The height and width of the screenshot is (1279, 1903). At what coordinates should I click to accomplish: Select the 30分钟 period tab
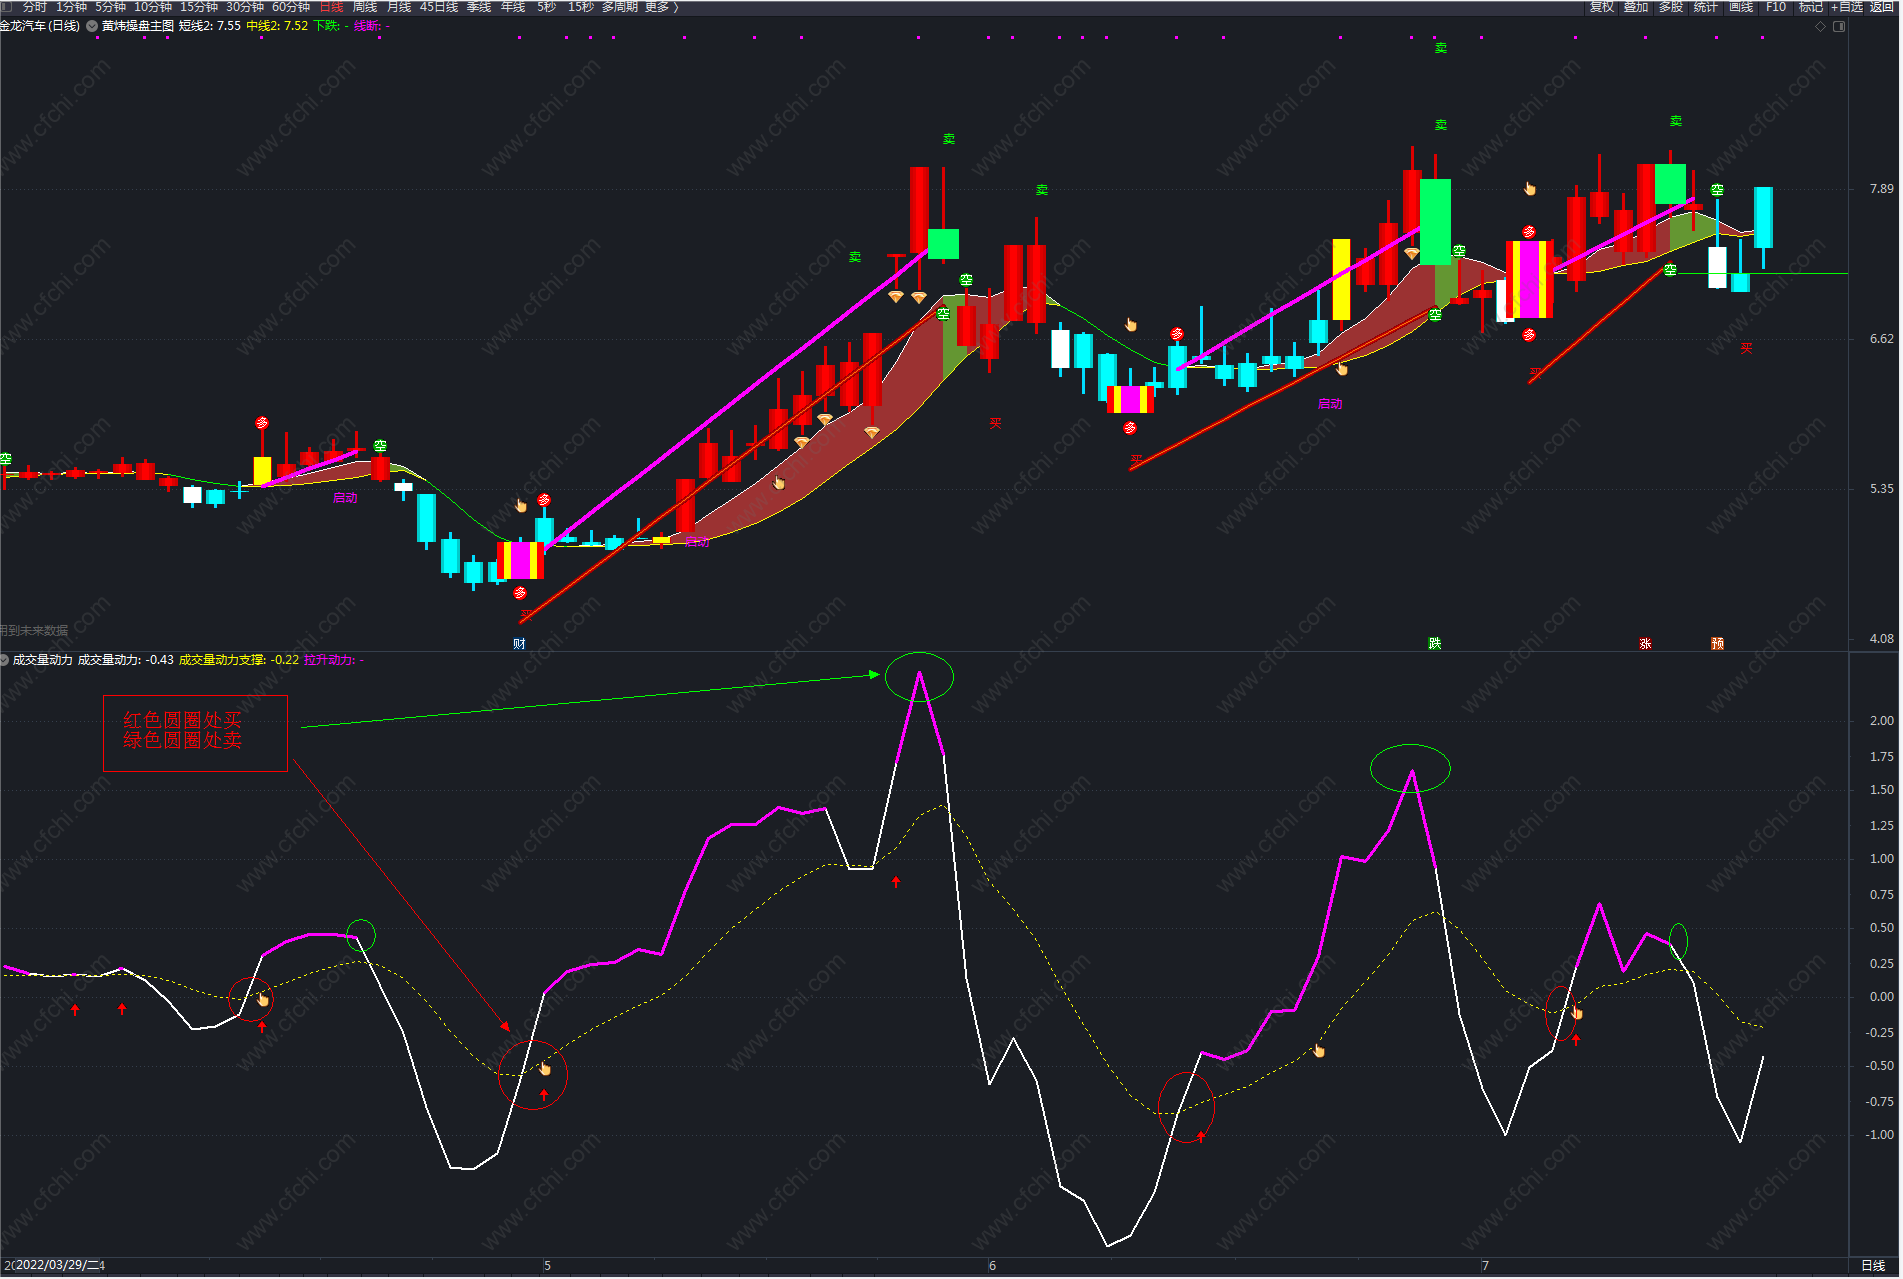pos(245,7)
